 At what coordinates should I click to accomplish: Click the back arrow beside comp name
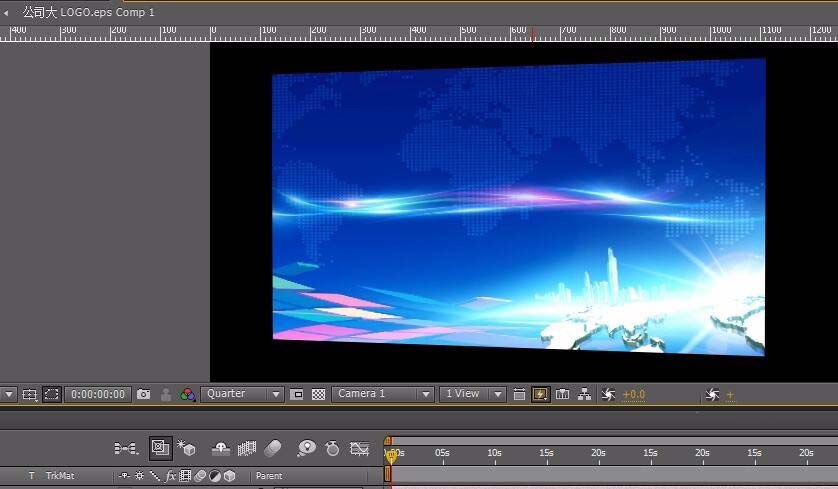pyautogui.click(x=6, y=13)
